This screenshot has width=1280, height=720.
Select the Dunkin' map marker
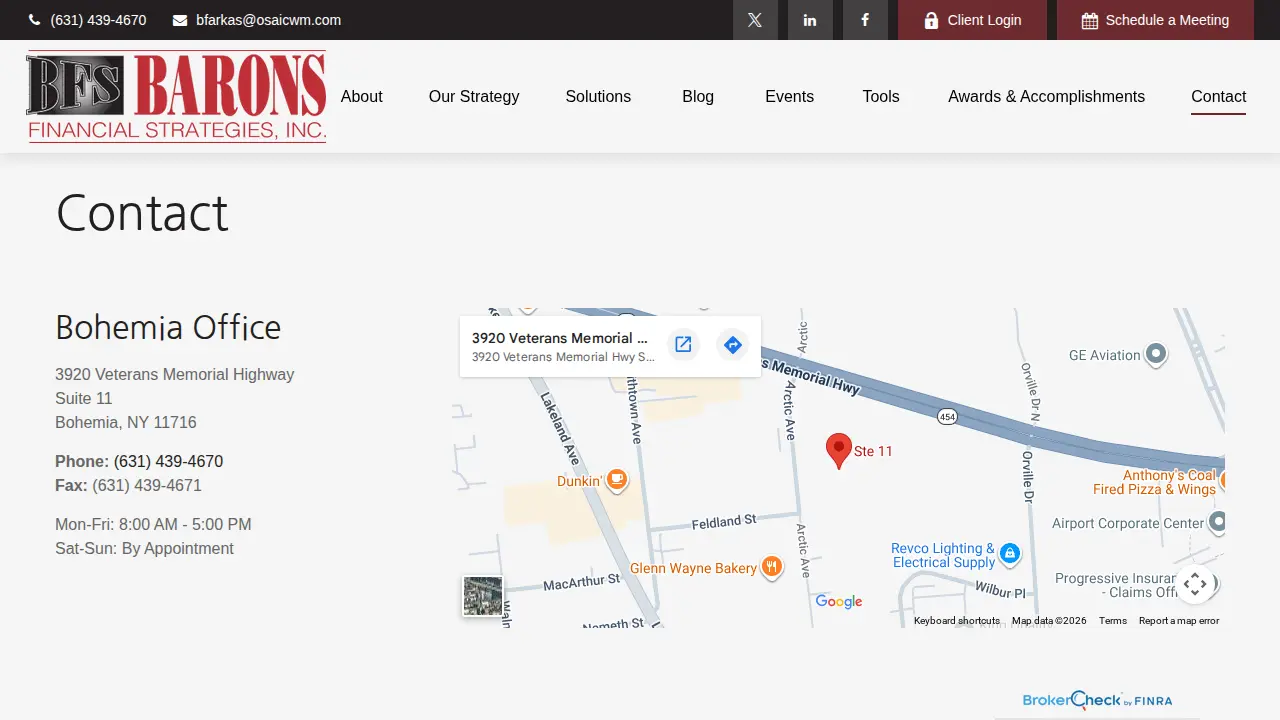pos(617,481)
